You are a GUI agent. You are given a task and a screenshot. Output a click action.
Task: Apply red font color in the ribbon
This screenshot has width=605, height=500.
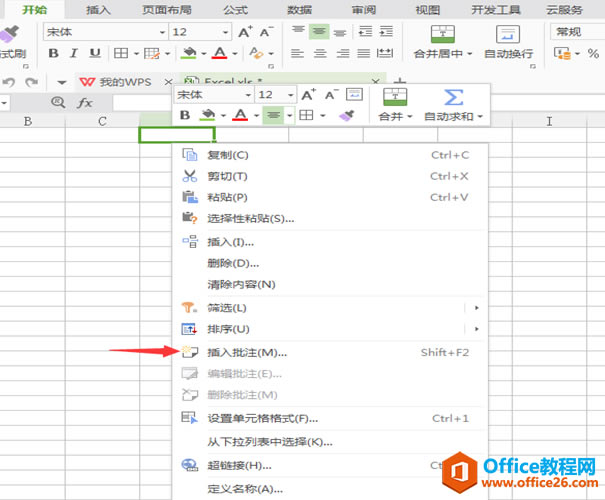(220, 53)
